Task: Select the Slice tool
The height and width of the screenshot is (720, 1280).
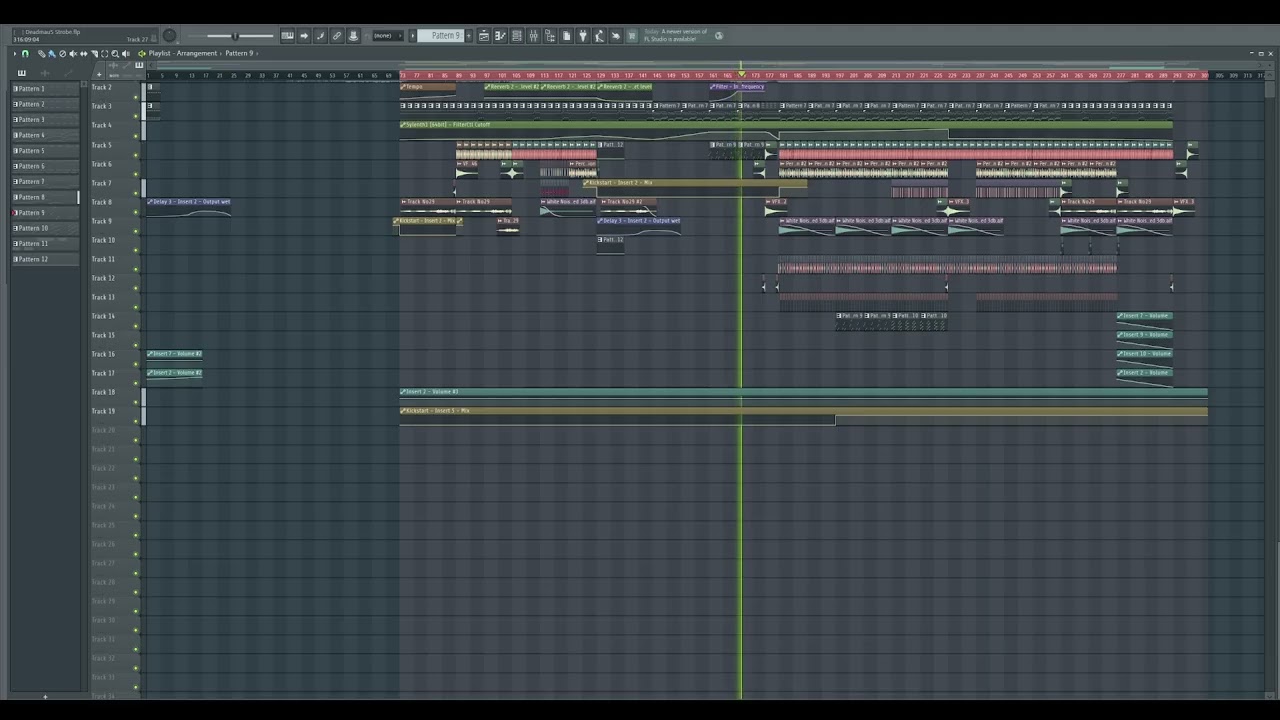Action: pos(94,53)
